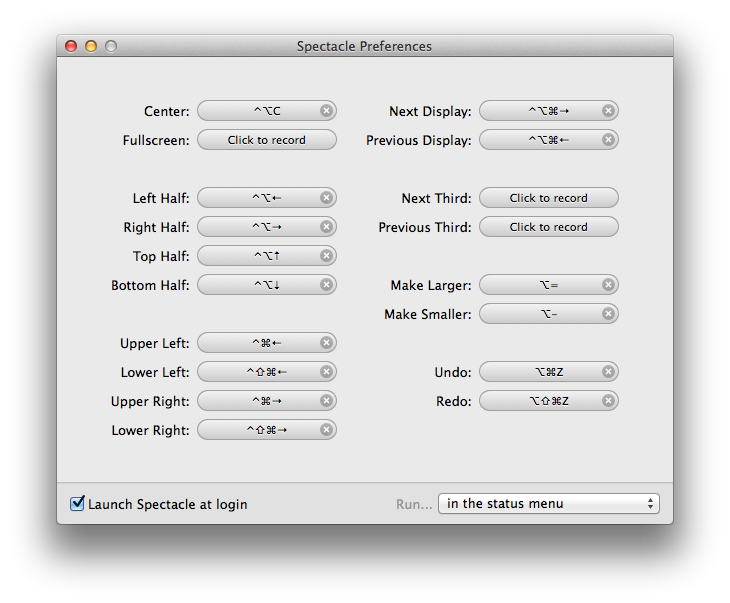730x603 pixels.
Task: Clear the Make Larger shortcut
Action: [x=608, y=285]
